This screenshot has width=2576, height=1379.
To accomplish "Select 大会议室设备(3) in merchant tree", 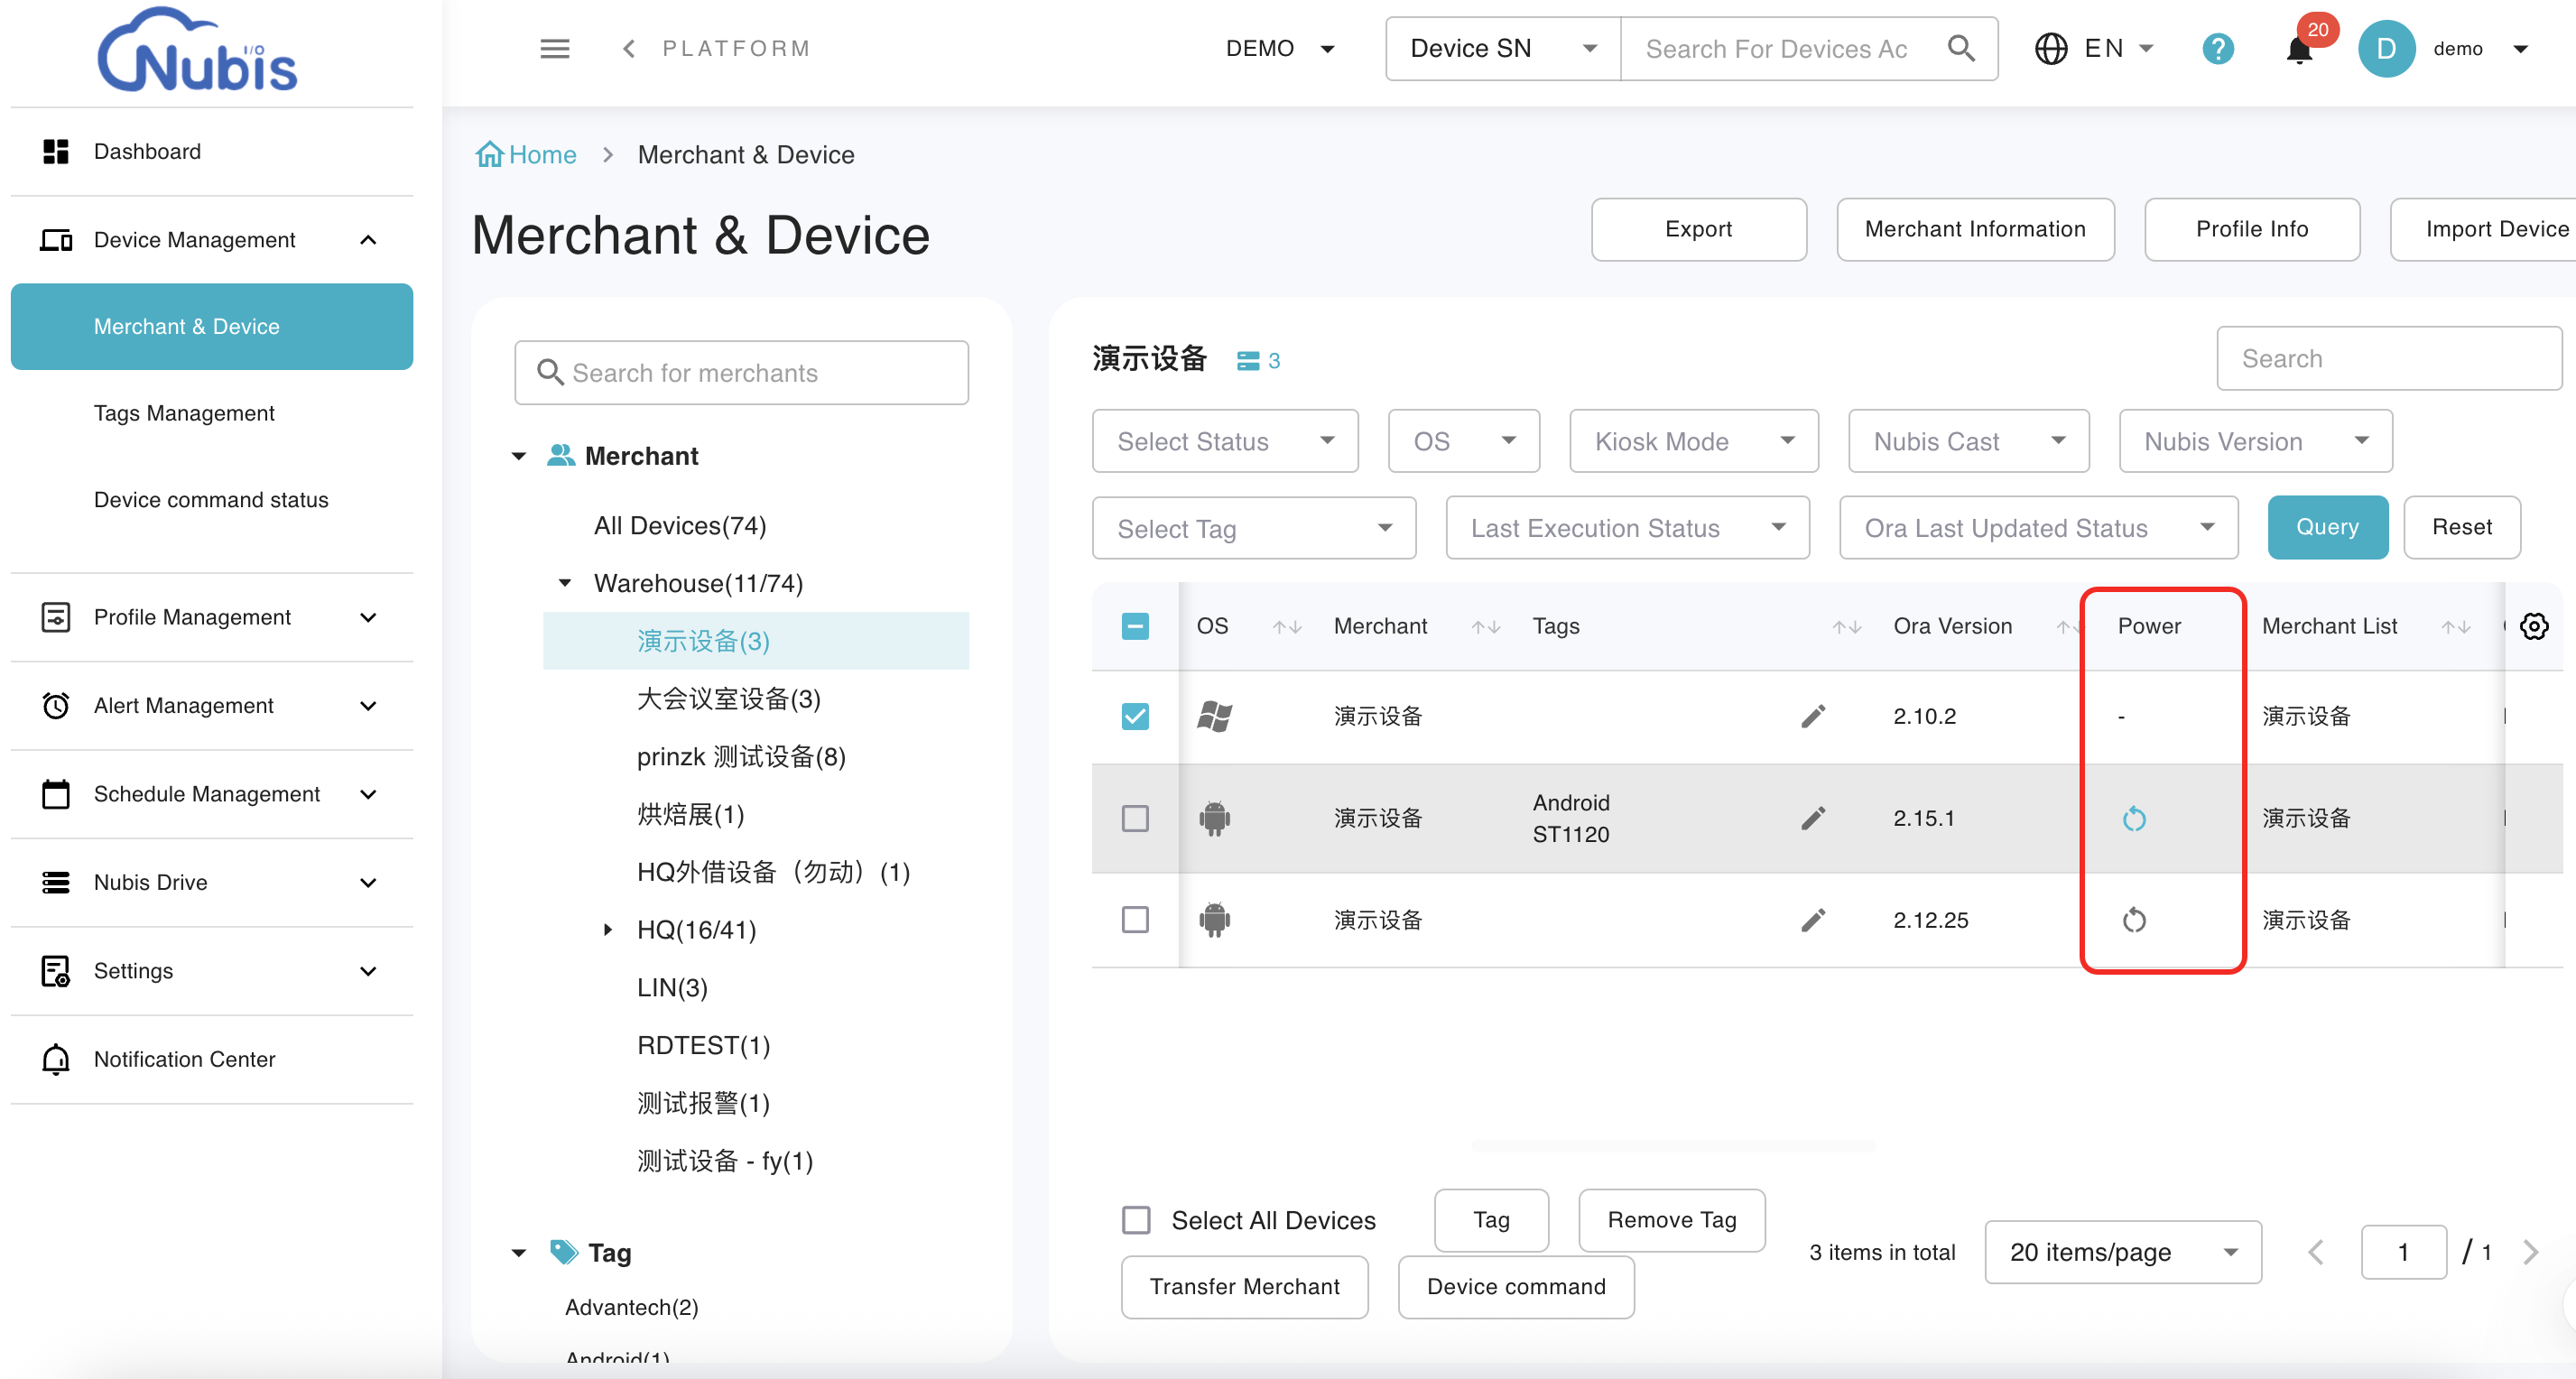I will (728, 699).
